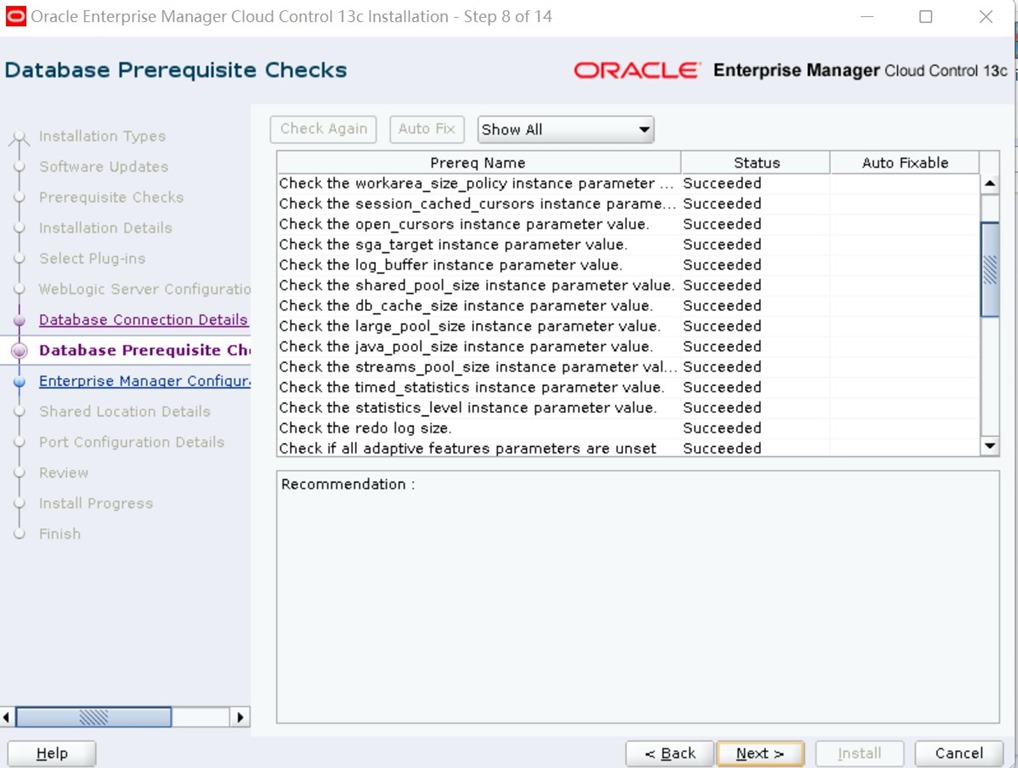Click the Cancel button
Viewport: 1018px width, 768px height.
point(959,754)
